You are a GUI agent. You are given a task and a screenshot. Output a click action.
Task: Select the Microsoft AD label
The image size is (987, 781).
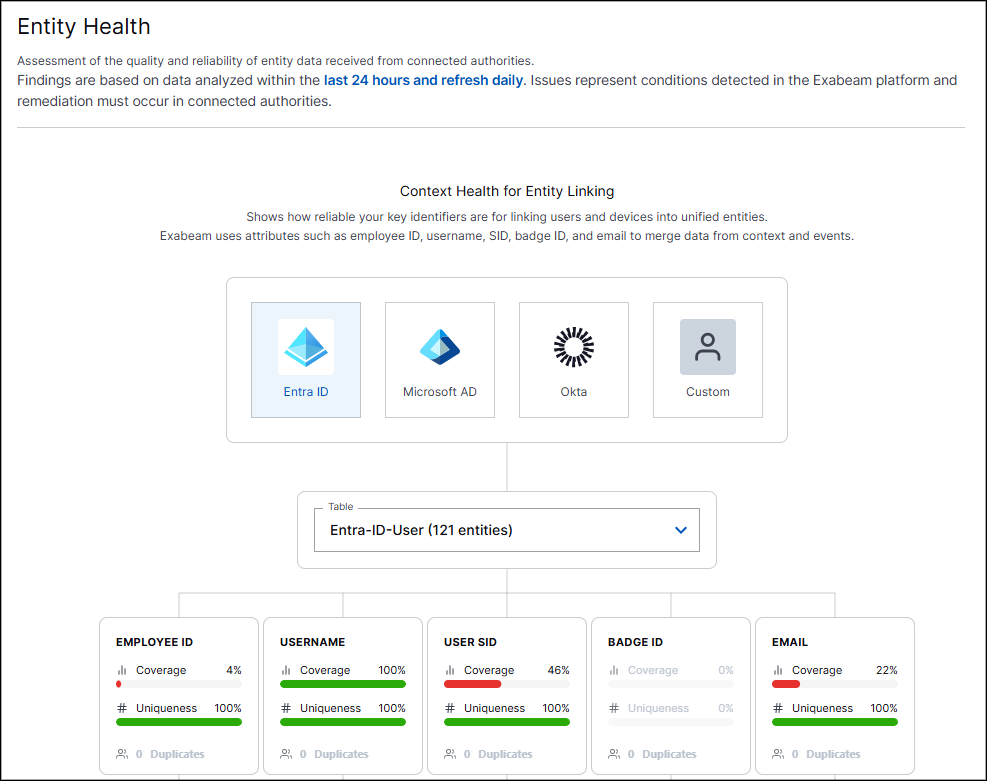pyautogui.click(x=440, y=391)
